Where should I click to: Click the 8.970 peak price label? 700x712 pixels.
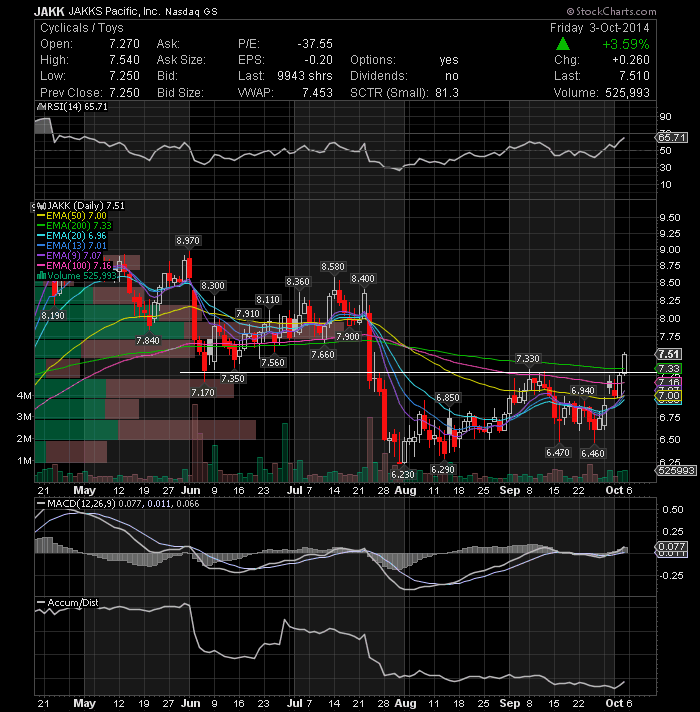click(188, 241)
